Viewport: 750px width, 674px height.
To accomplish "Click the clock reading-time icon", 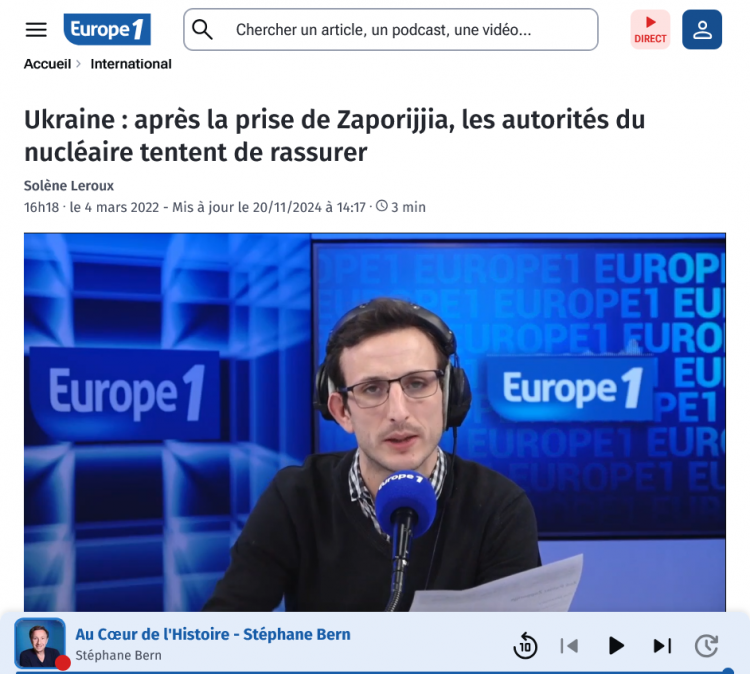I will pos(382,206).
